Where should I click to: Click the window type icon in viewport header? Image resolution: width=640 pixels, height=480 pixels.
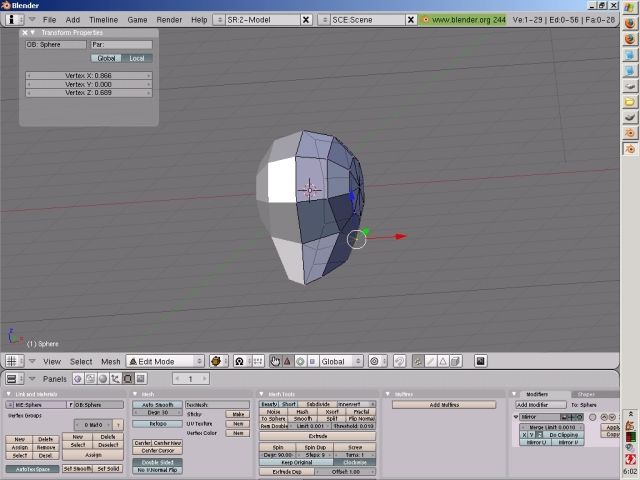(12, 361)
